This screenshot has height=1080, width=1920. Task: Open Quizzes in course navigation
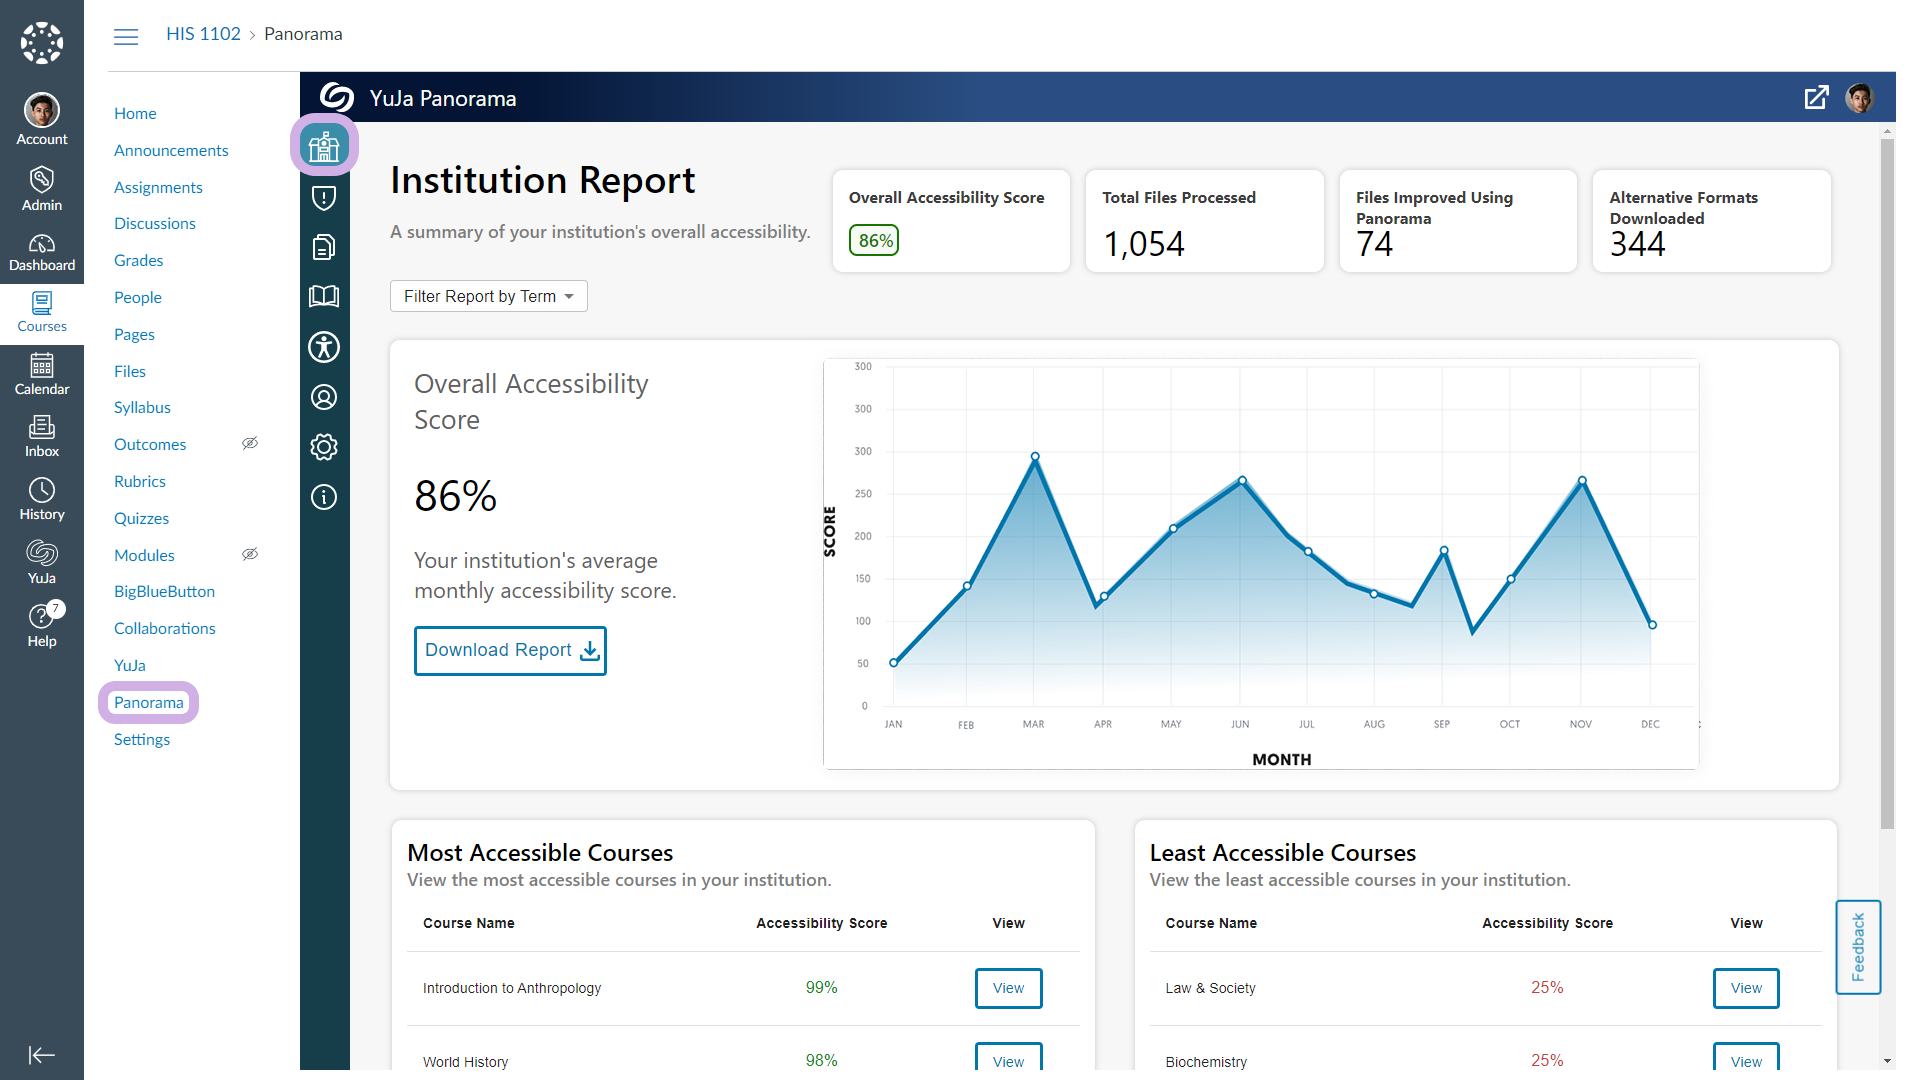[141, 518]
